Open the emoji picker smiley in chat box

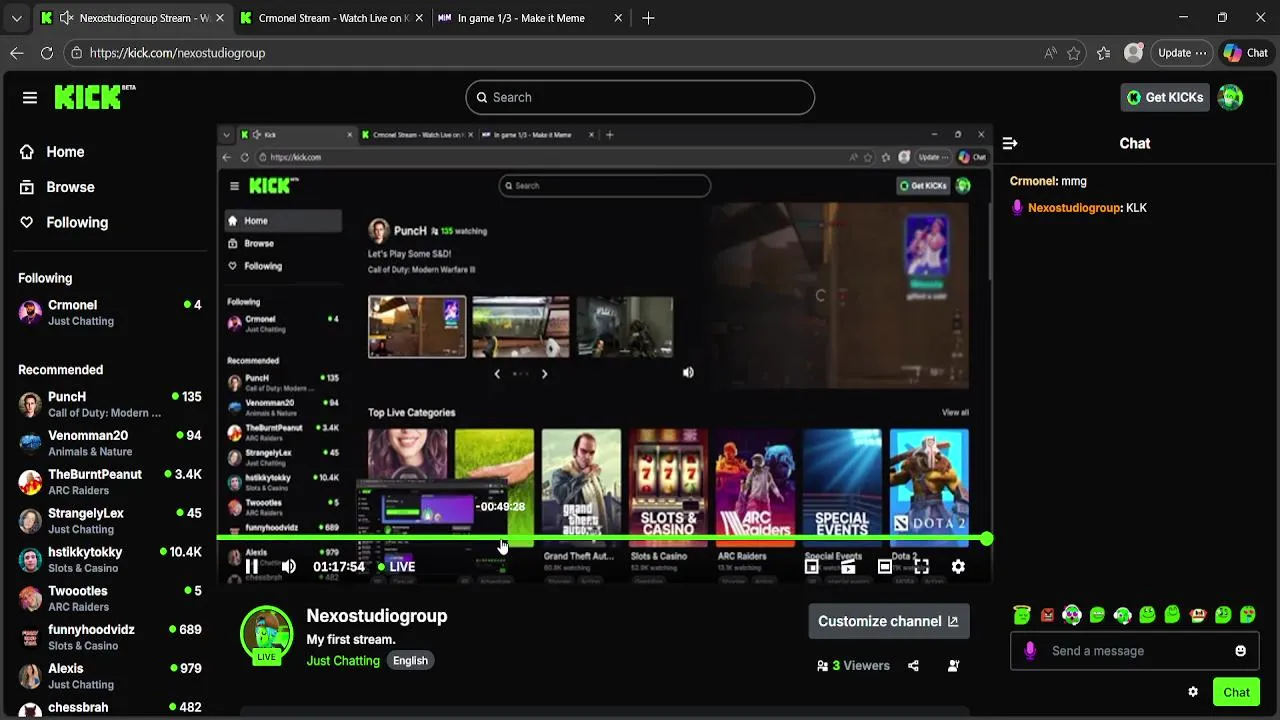tap(1241, 651)
